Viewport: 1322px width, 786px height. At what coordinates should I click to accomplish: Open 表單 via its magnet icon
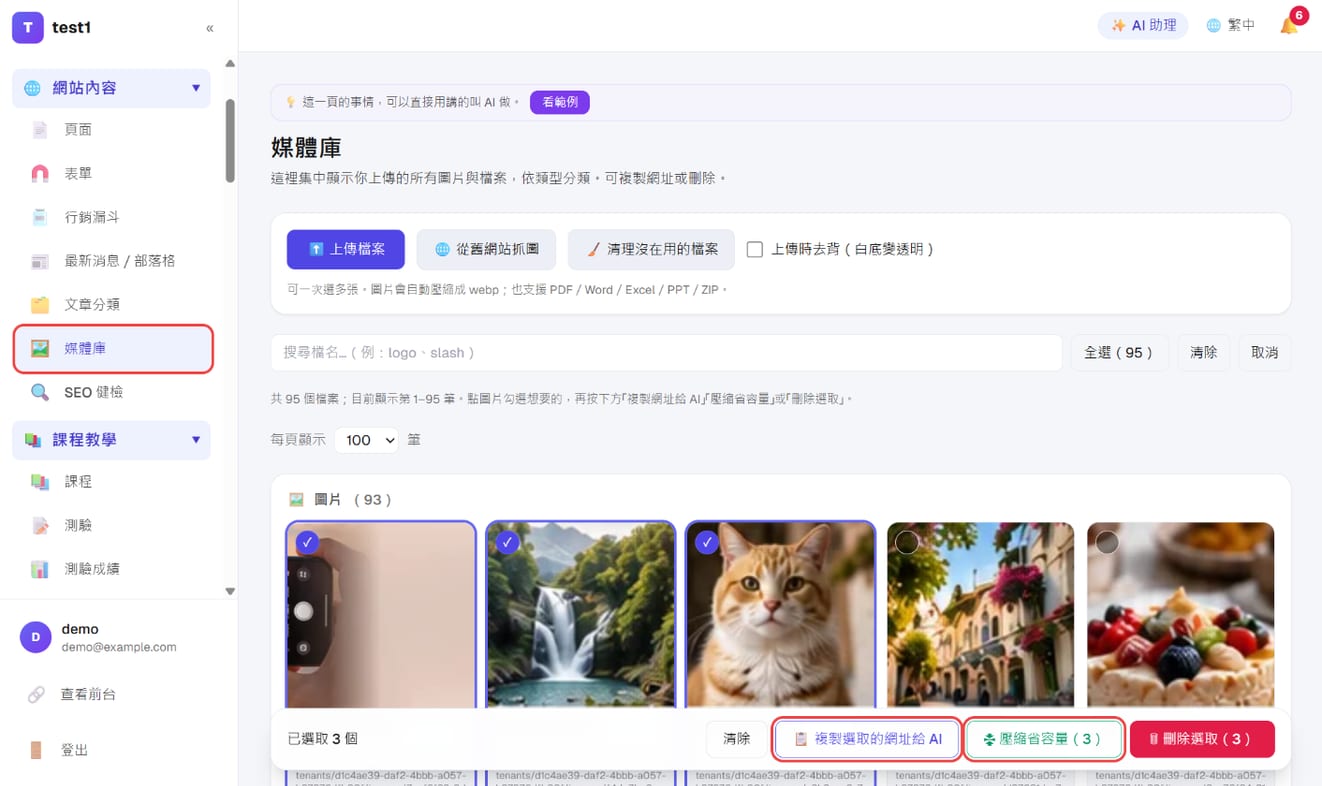[x=40, y=174]
